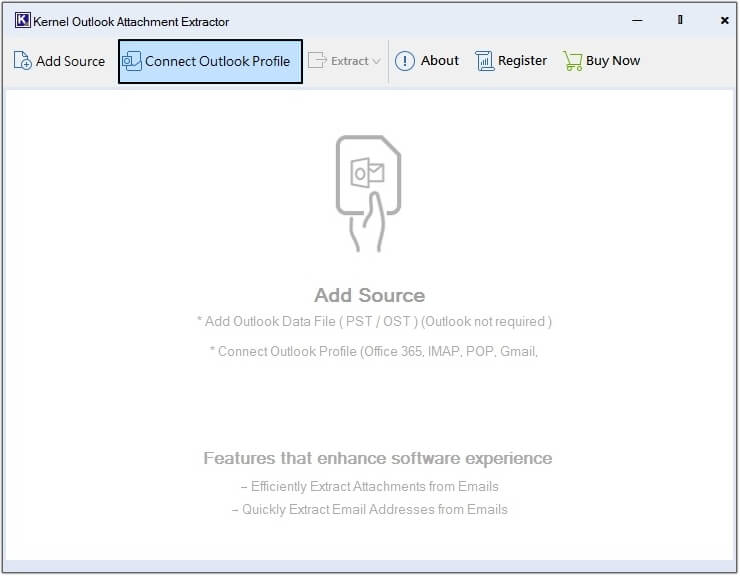740x576 pixels.
Task: Close the Kernel Outlook Attachment Extractor window
Action: [724, 20]
